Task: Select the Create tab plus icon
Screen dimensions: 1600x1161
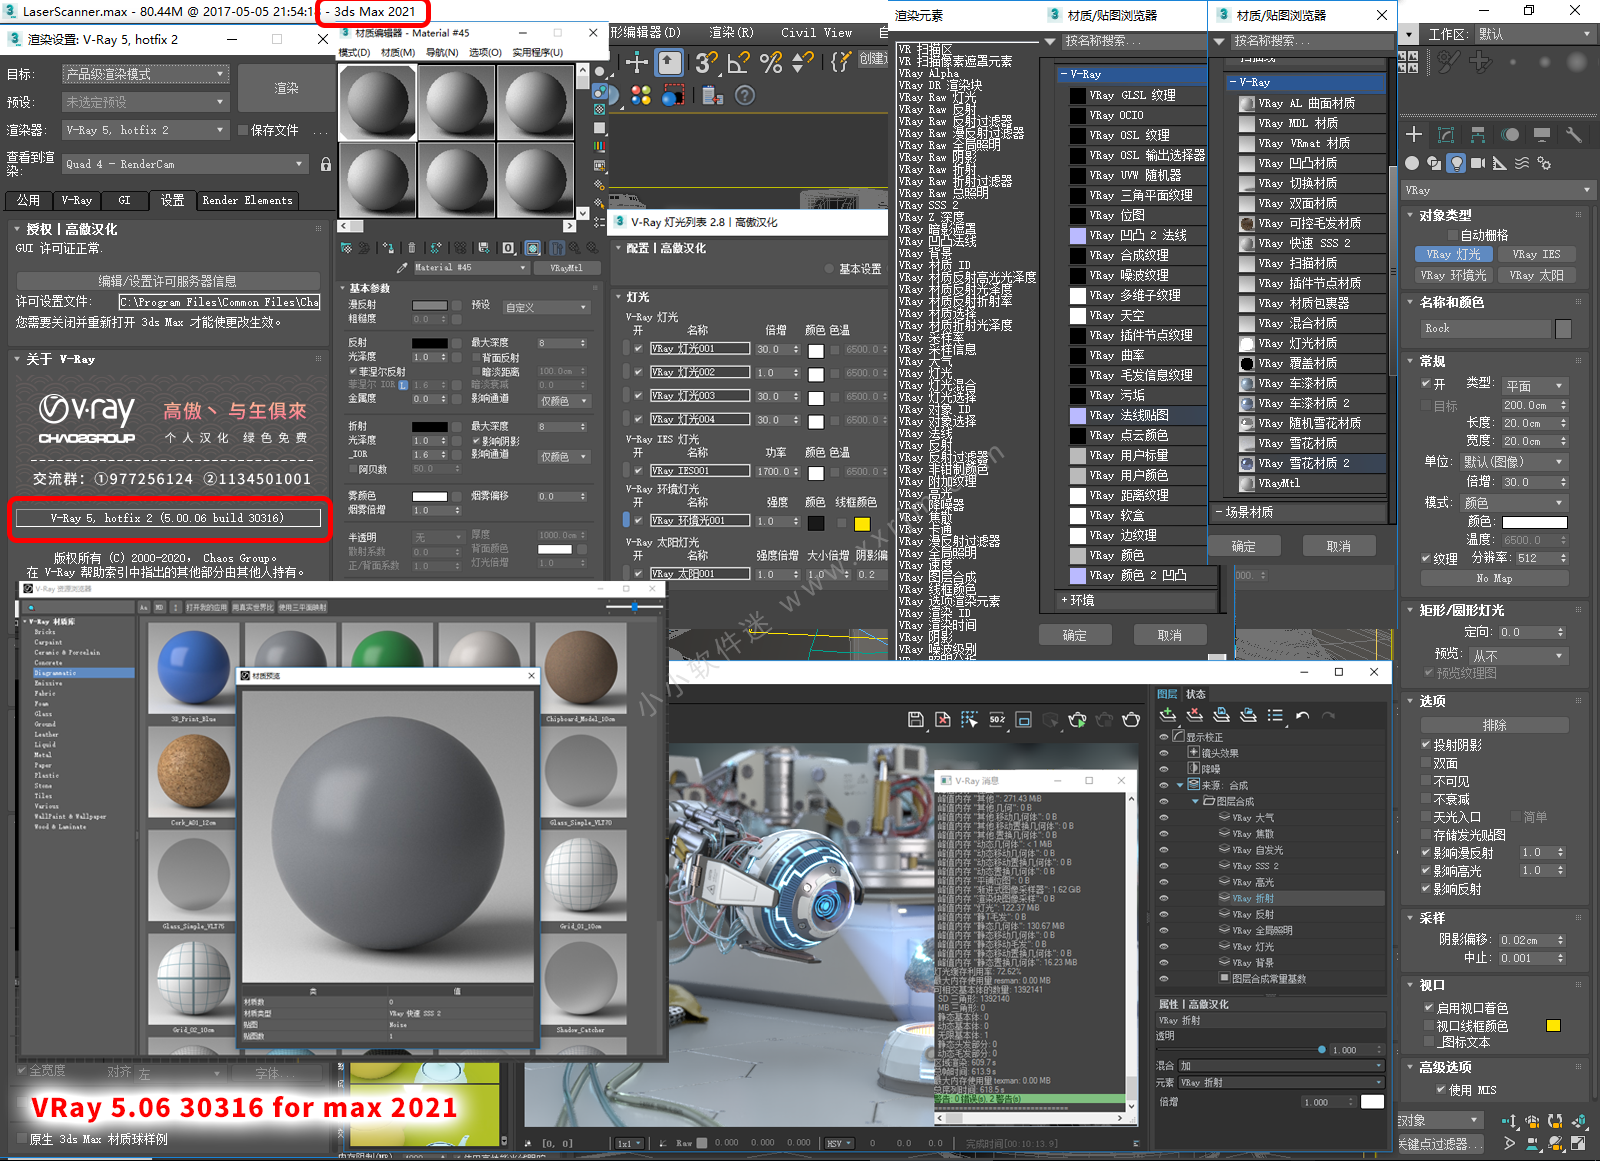Action: 1414,134
